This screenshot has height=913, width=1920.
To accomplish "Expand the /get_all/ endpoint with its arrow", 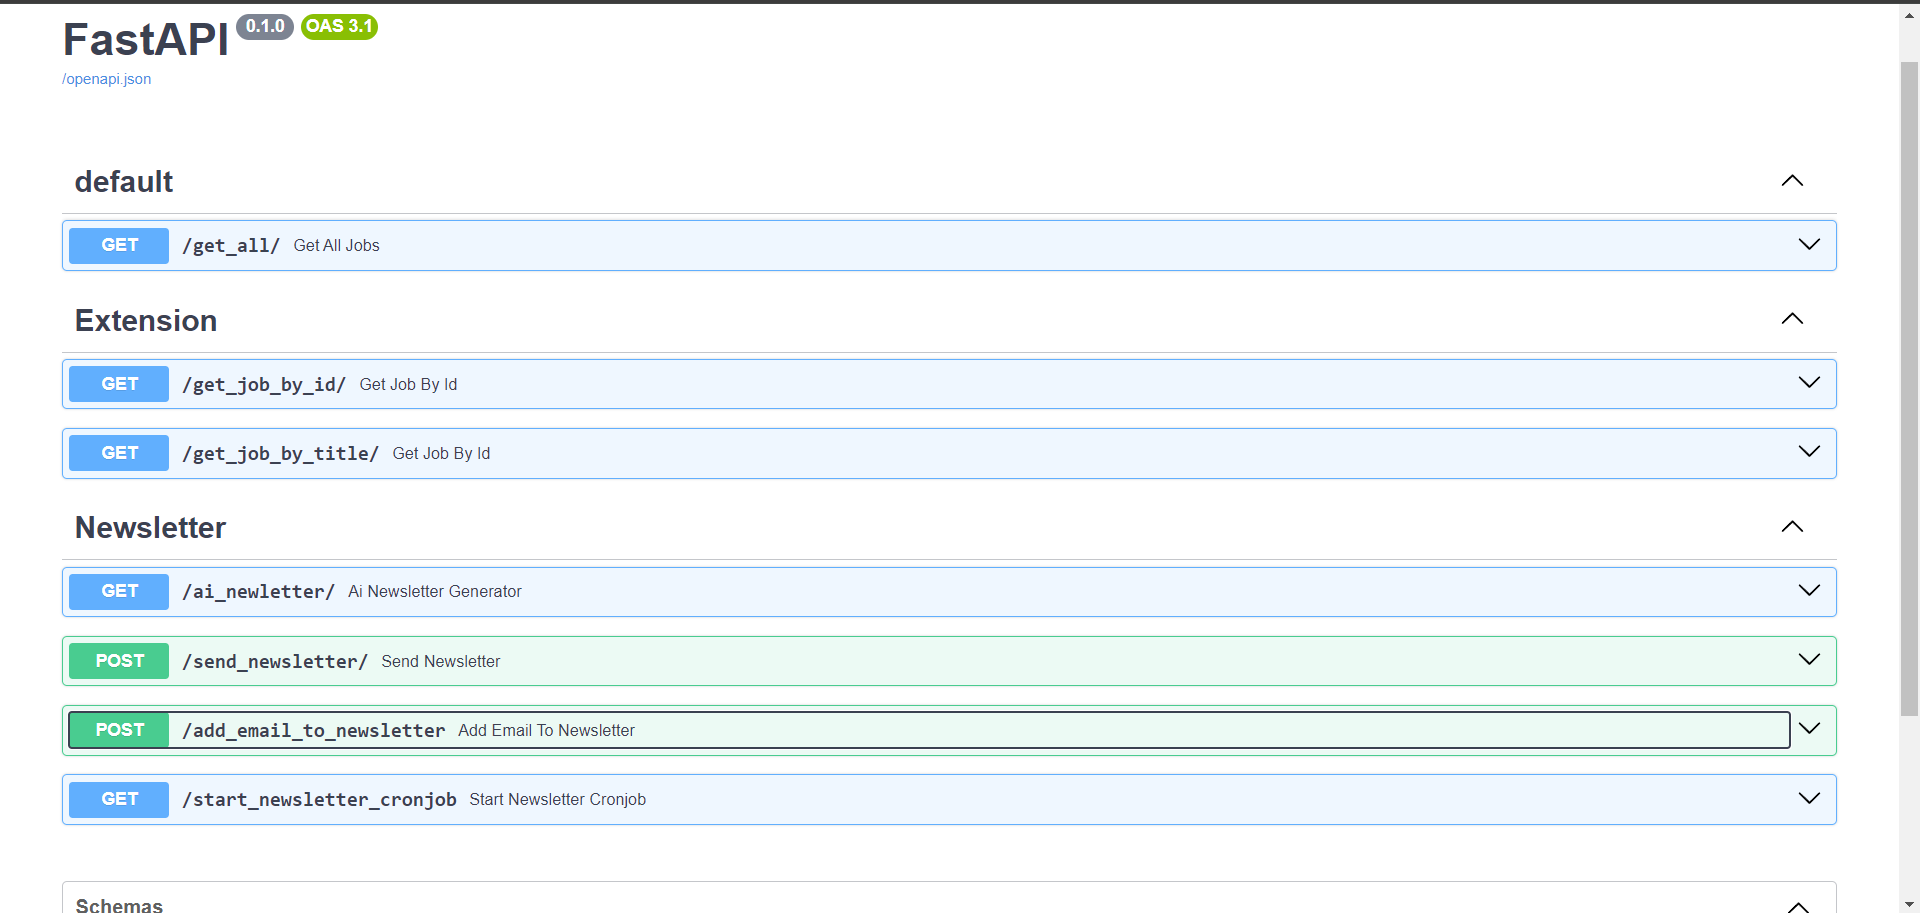I will point(1809,245).
